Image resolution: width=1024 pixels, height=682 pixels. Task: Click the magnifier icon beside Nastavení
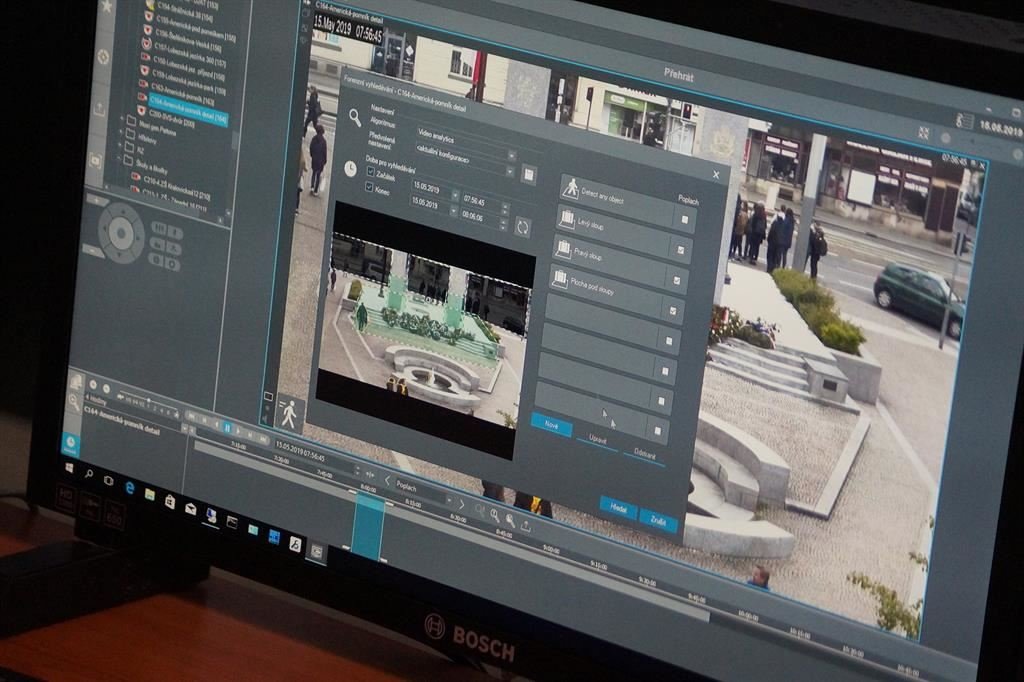[355, 118]
